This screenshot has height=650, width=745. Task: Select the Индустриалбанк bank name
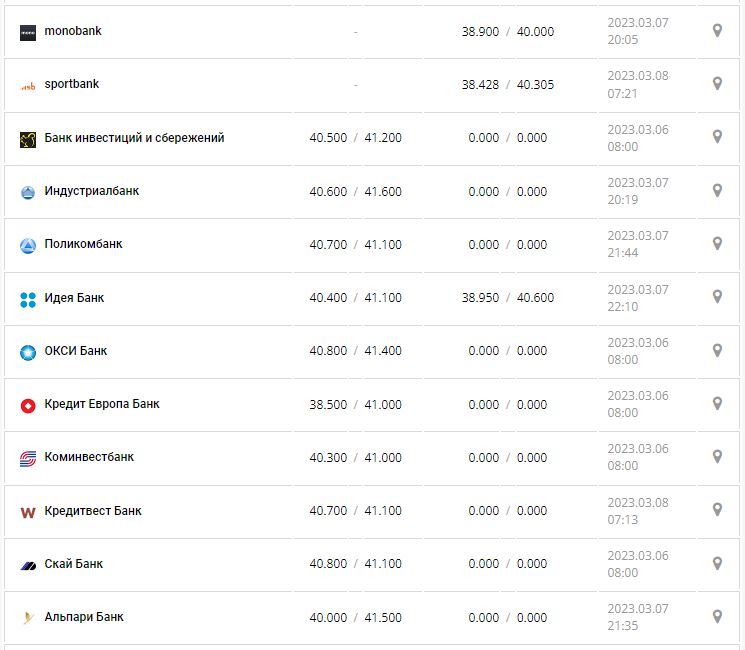(x=92, y=191)
